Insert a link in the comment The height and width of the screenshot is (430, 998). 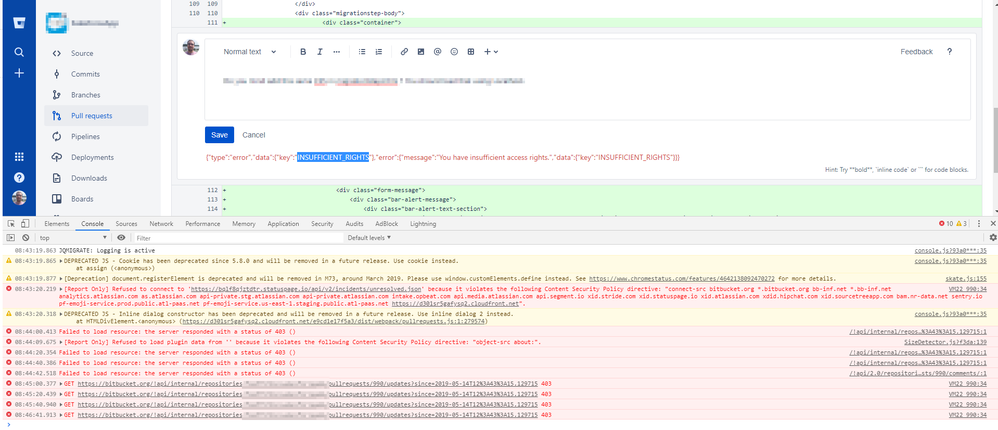[404, 52]
